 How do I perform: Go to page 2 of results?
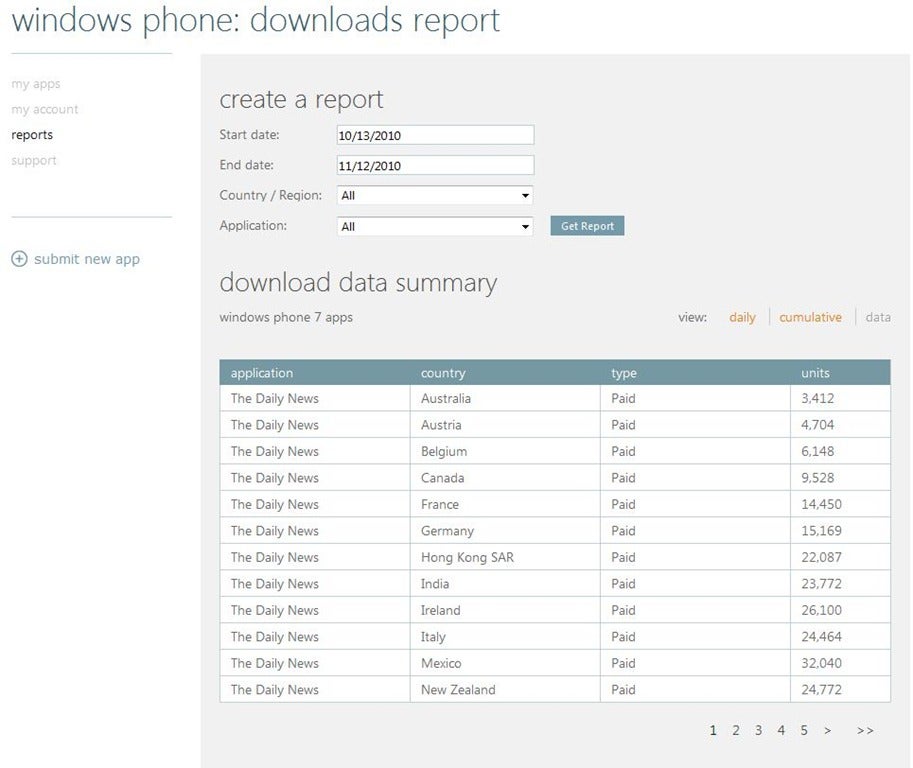coord(736,731)
